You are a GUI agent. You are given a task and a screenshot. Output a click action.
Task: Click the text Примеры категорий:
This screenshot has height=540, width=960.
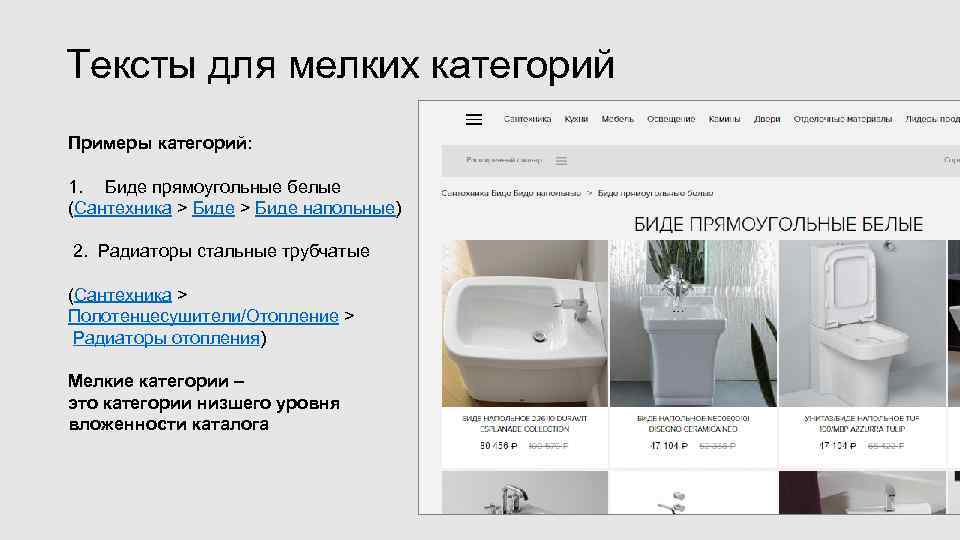160,143
